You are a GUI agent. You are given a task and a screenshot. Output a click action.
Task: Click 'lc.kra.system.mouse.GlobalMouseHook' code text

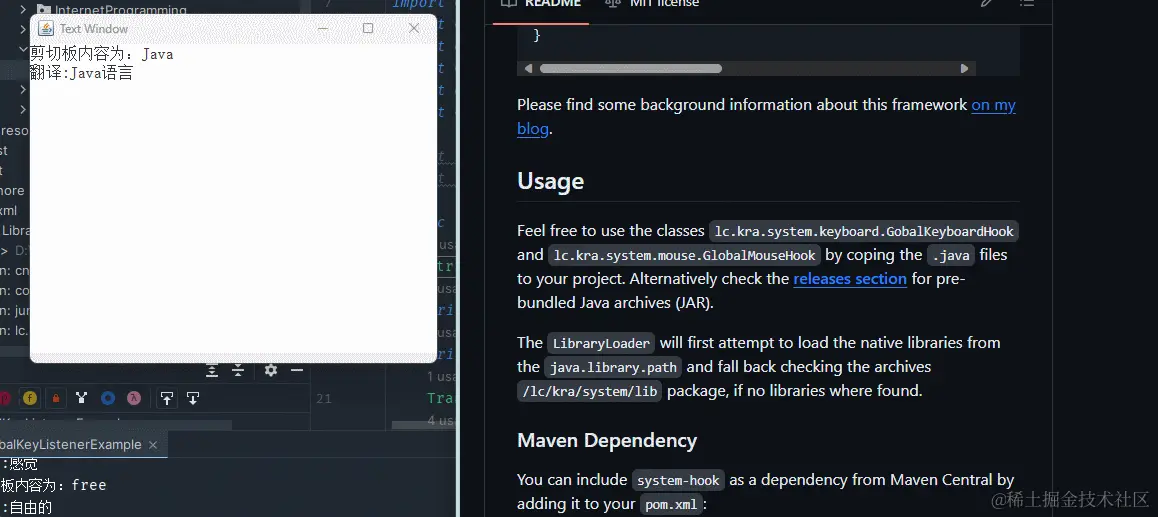click(685, 255)
